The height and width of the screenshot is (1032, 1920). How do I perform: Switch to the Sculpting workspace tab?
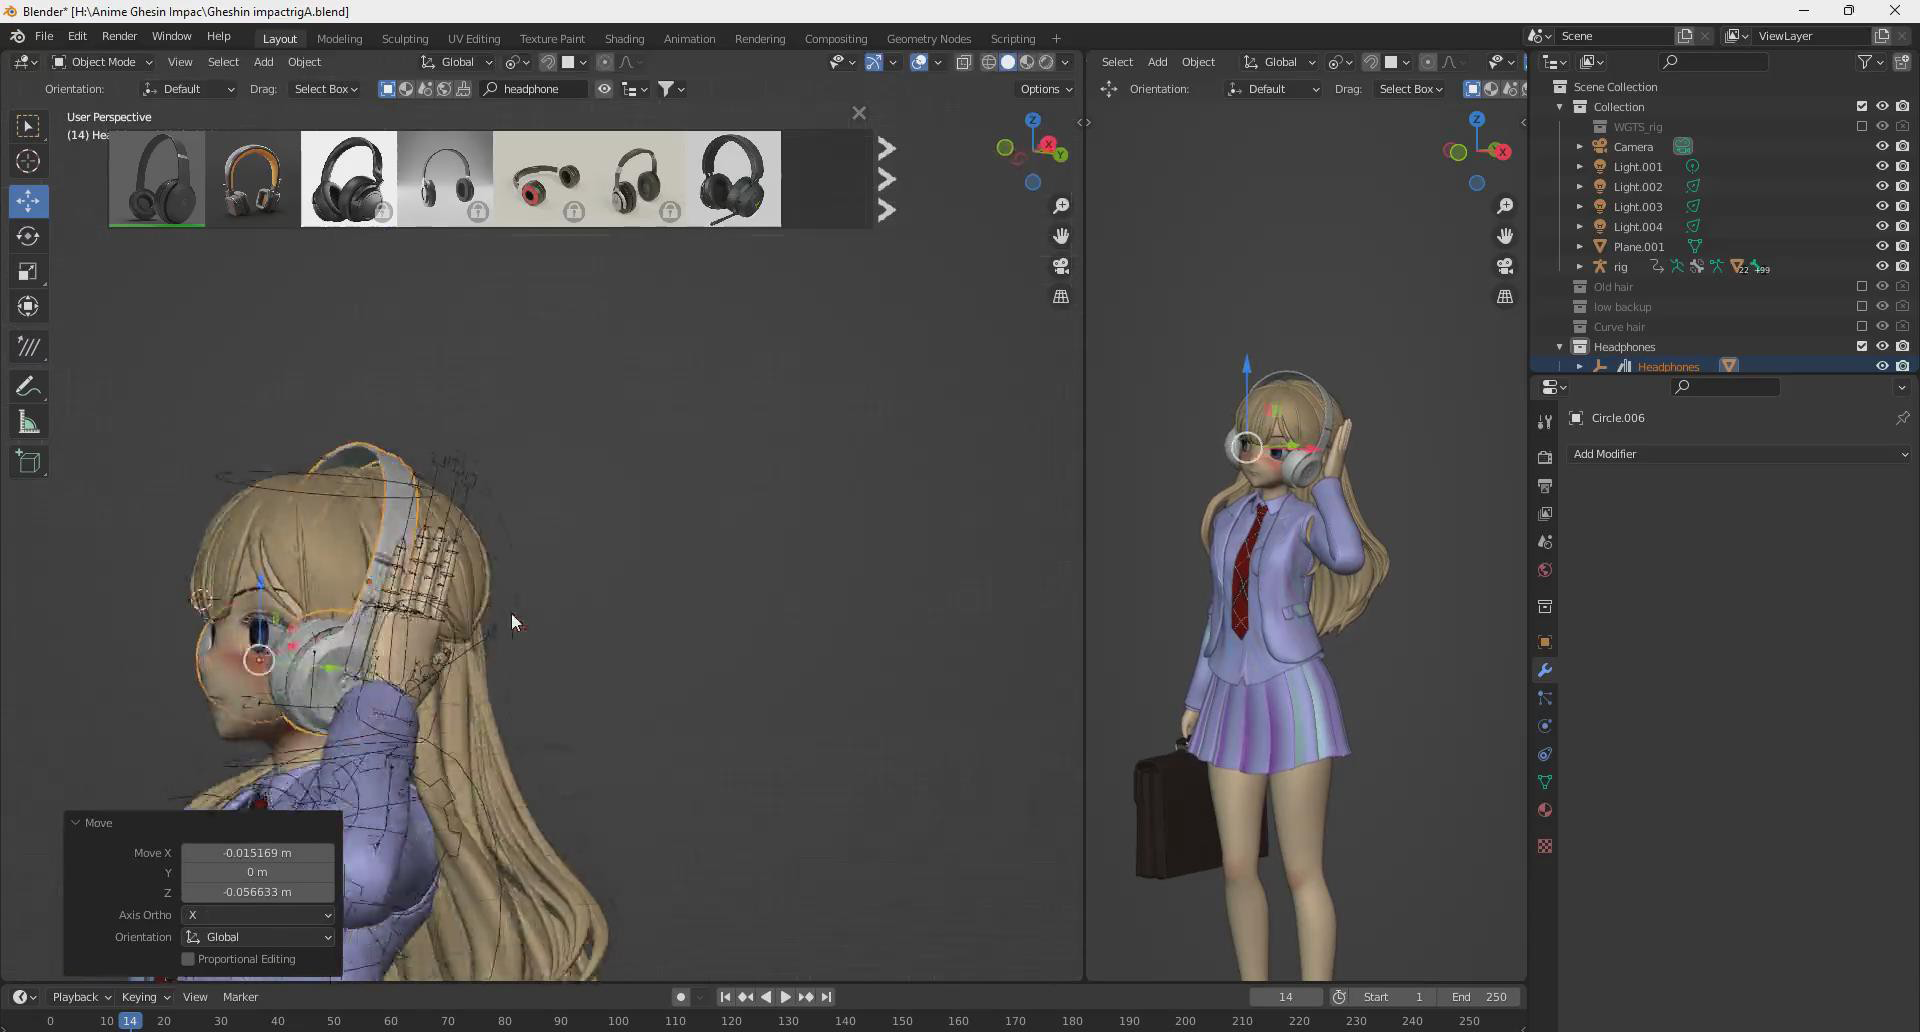(405, 39)
